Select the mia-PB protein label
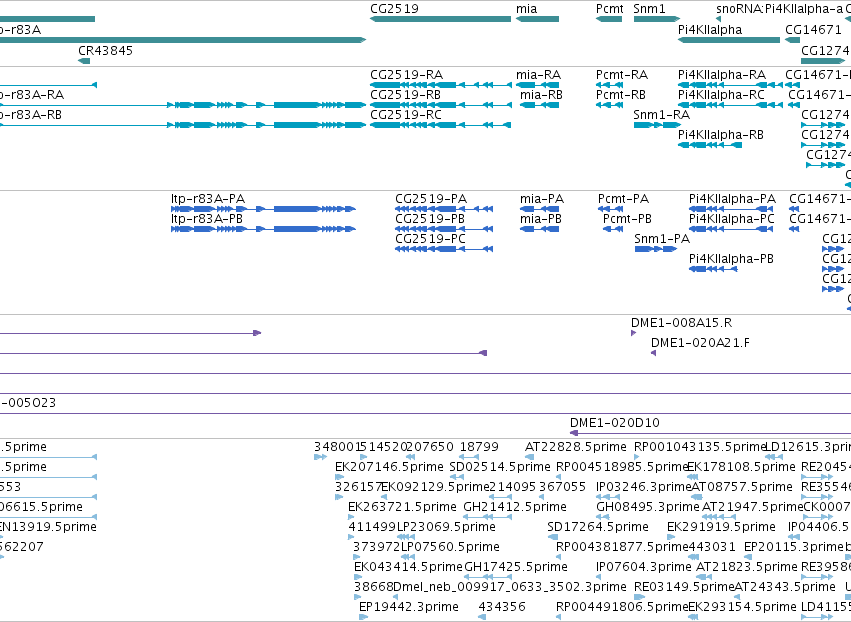Image resolution: width=851 pixels, height=622 pixels. point(541,219)
